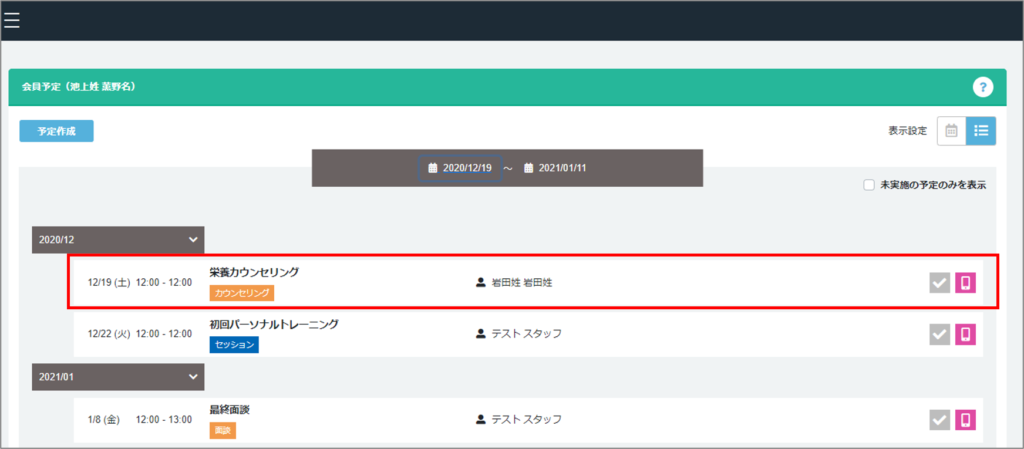Click the orange 面談 tag

[223, 430]
